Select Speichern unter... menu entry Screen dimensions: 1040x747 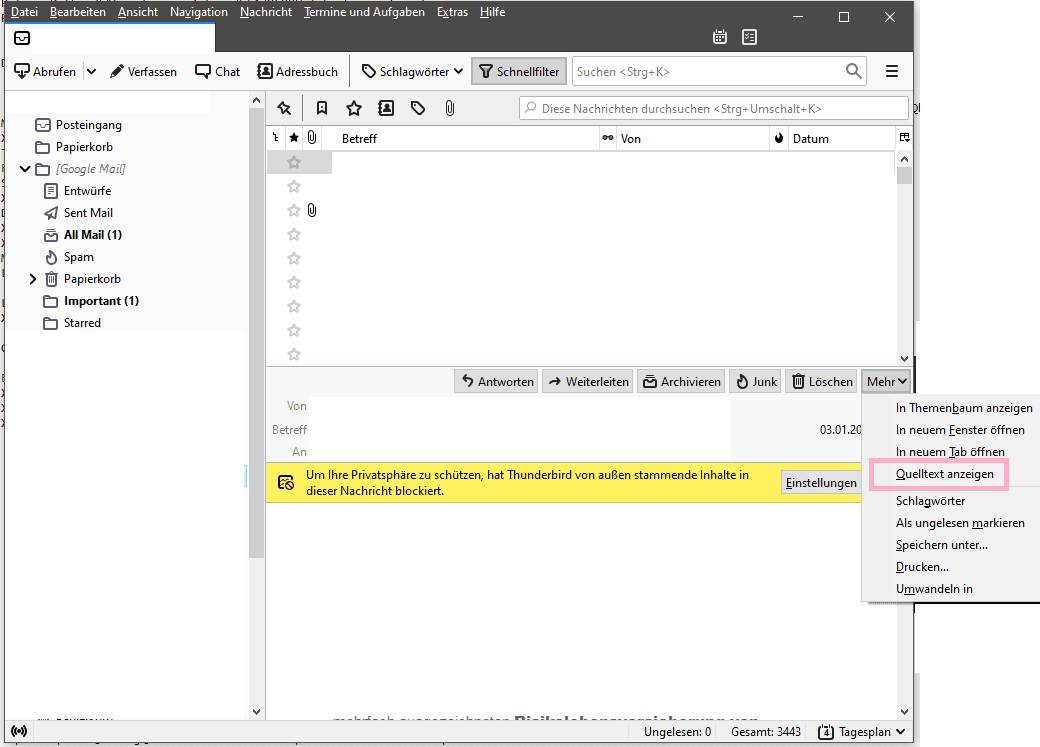click(941, 545)
